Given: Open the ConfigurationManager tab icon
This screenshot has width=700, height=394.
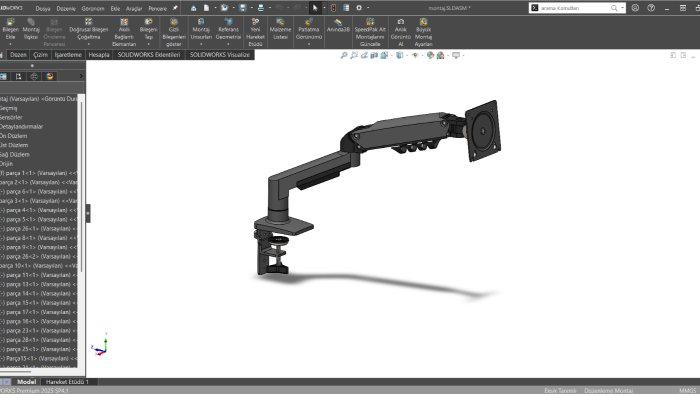Looking at the screenshot, I should [18, 76].
